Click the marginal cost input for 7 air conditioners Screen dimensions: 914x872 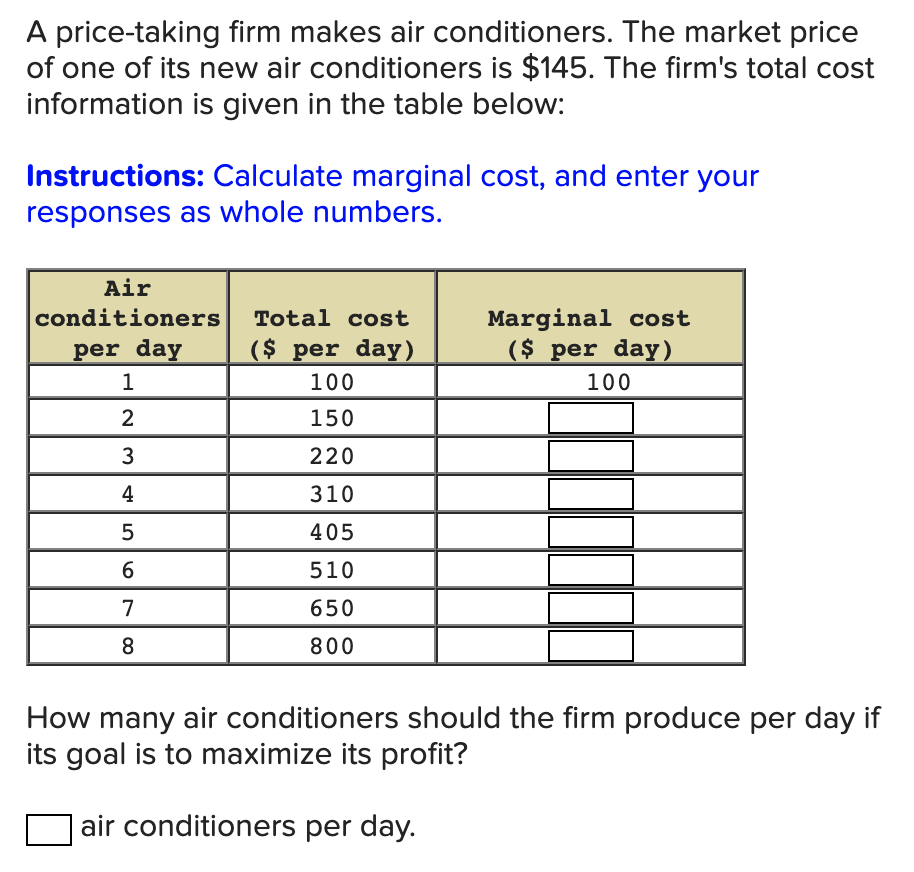point(590,607)
